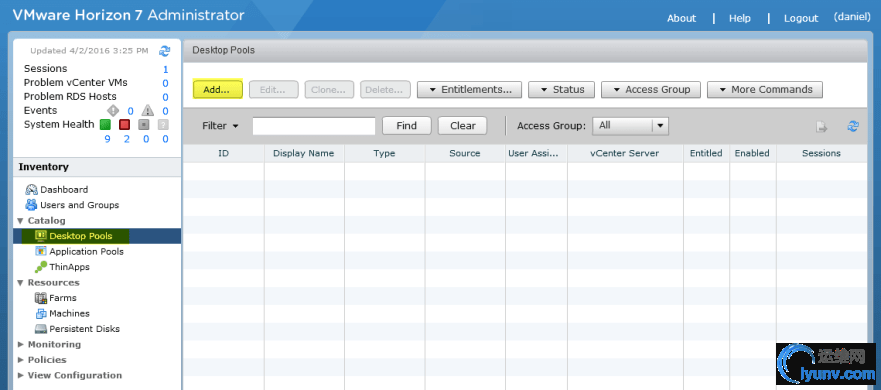881x390 pixels.
Task: Expand the View Configuration section
Action: [x=20, y=375]
